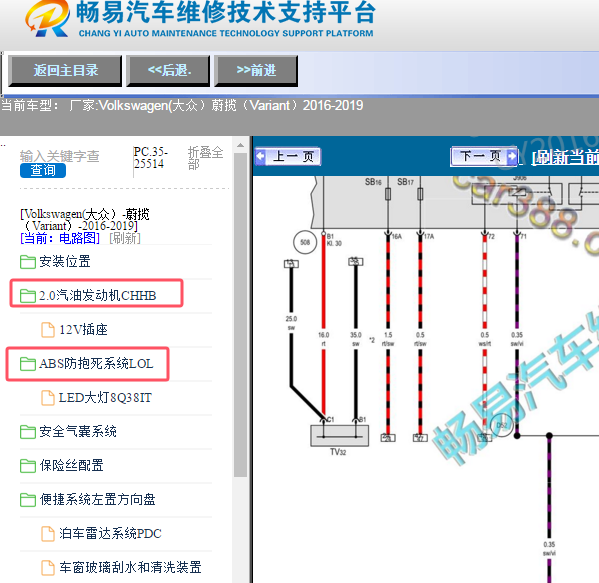The width and height of the screenshot is (599, 583).
Task: Open 泊车雷达系统PDC document
Action: click(110, 533)
